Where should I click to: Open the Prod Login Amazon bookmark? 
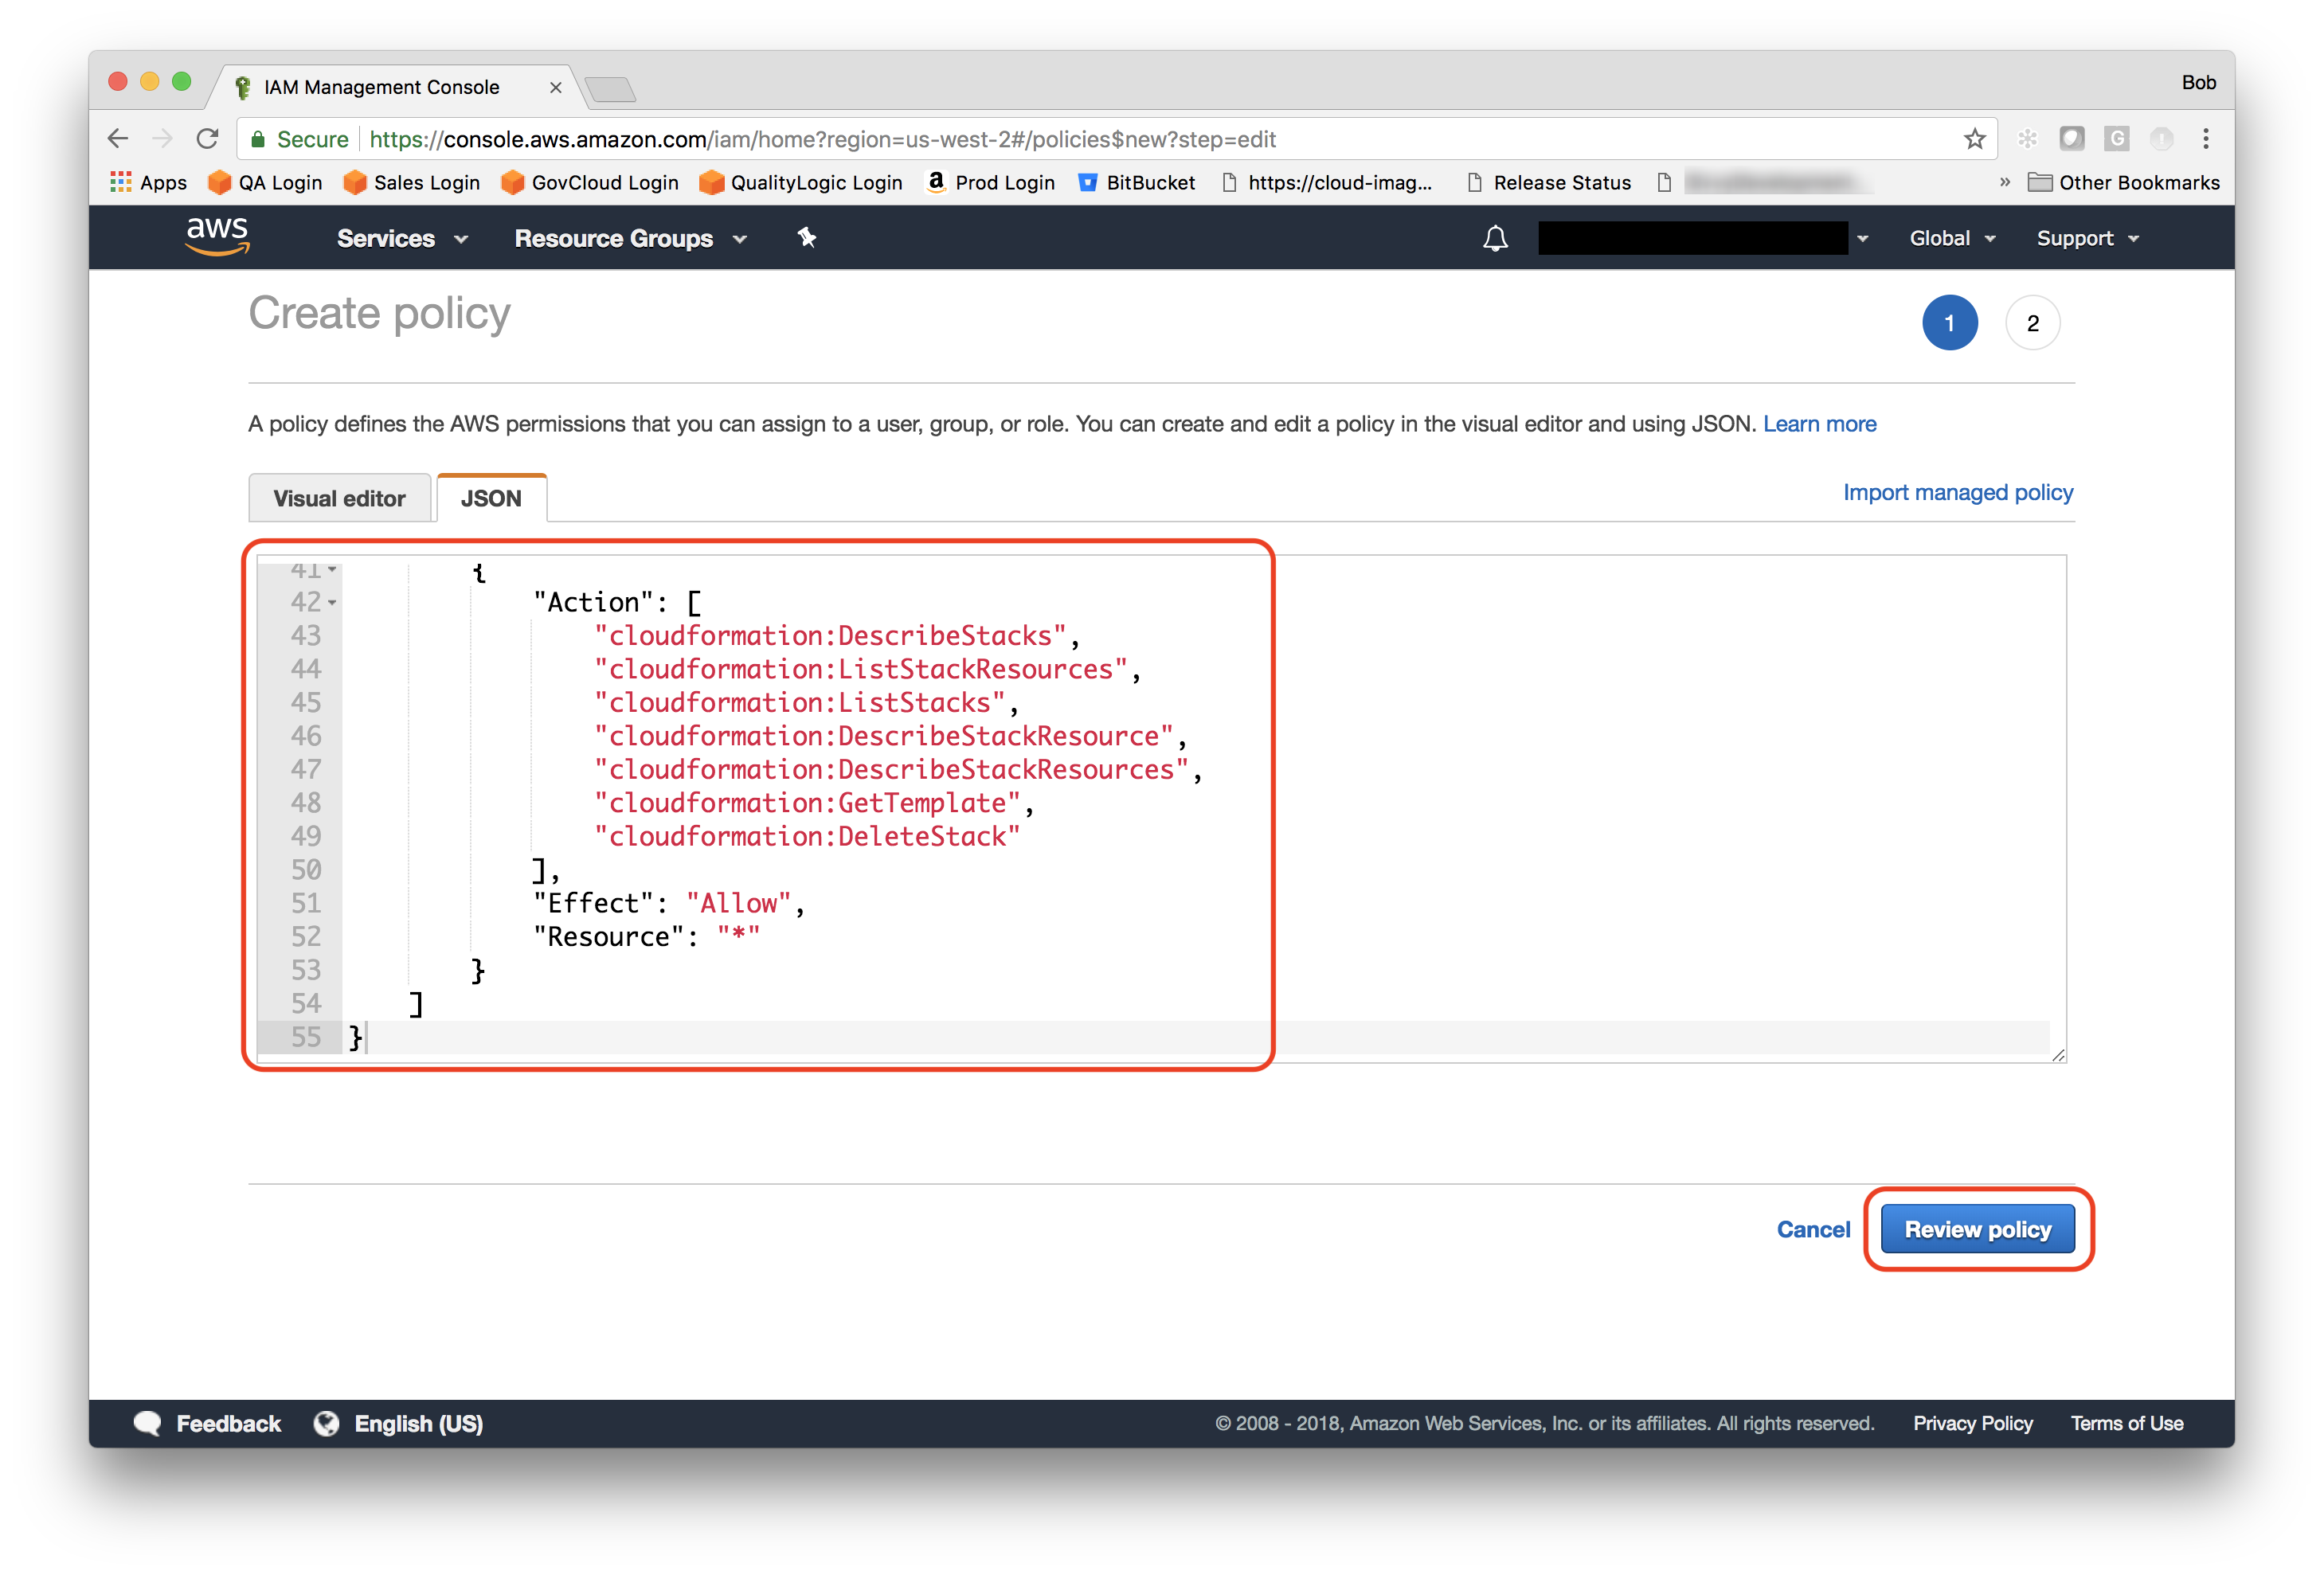click(x=991, y=182)
